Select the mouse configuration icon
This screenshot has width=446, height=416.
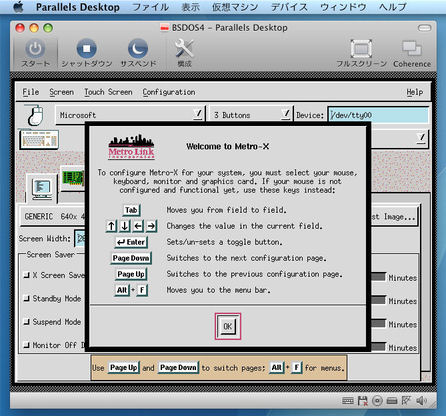(35, 115)
